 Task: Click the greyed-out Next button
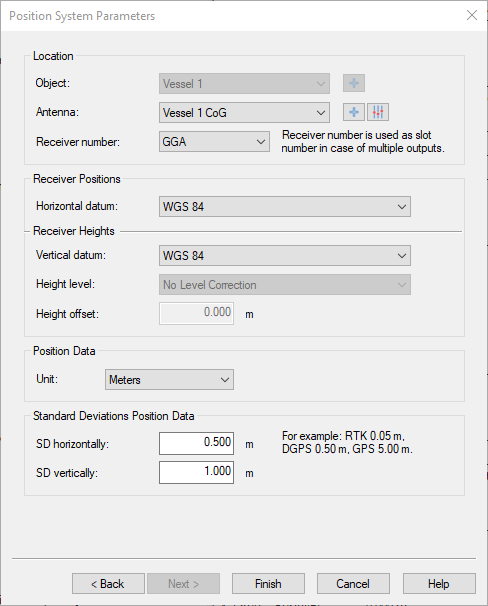point(183,584)
